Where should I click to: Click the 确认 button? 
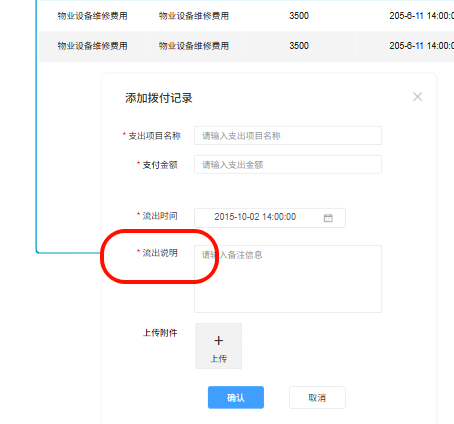pyautogui.click(x=236, y=397)
